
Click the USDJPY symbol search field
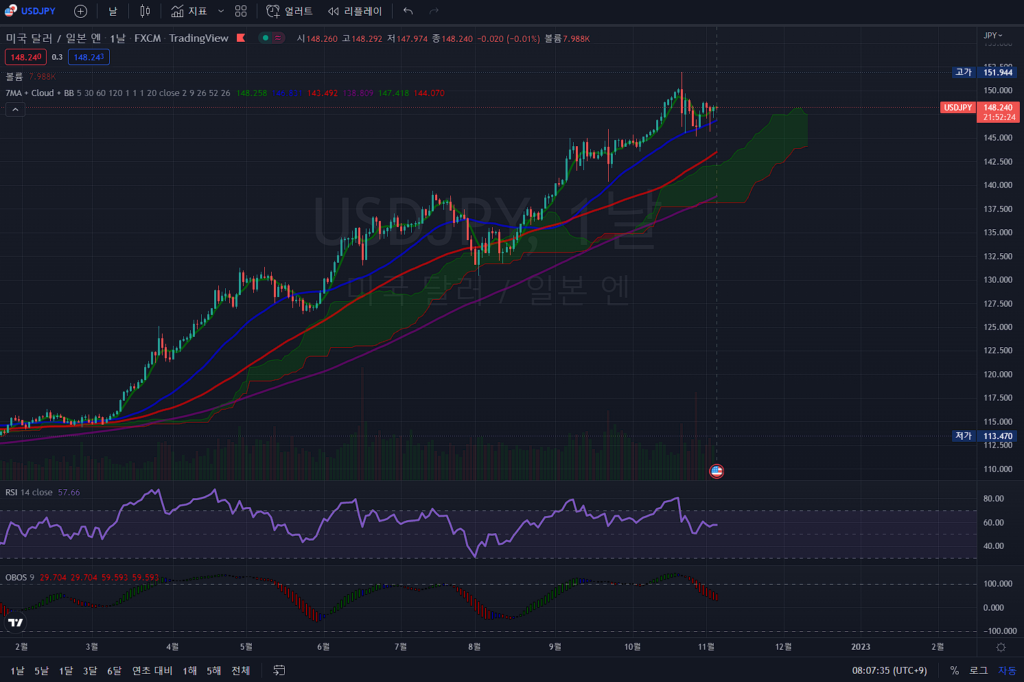coord(31,11)
